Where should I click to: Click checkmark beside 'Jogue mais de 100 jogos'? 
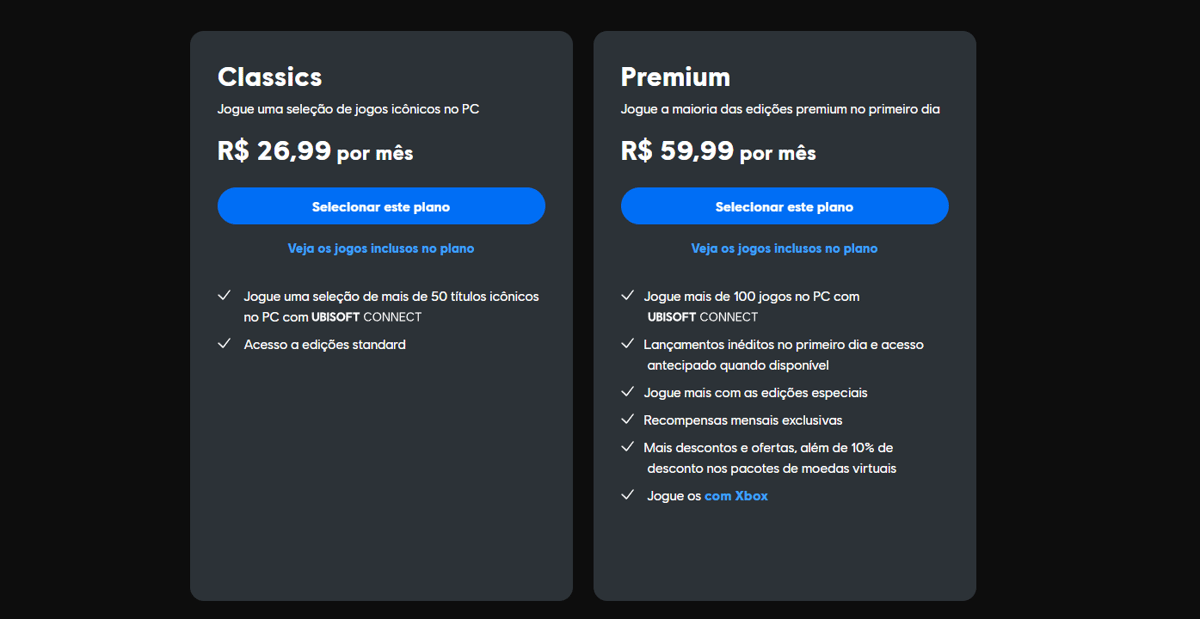(627, 296)
